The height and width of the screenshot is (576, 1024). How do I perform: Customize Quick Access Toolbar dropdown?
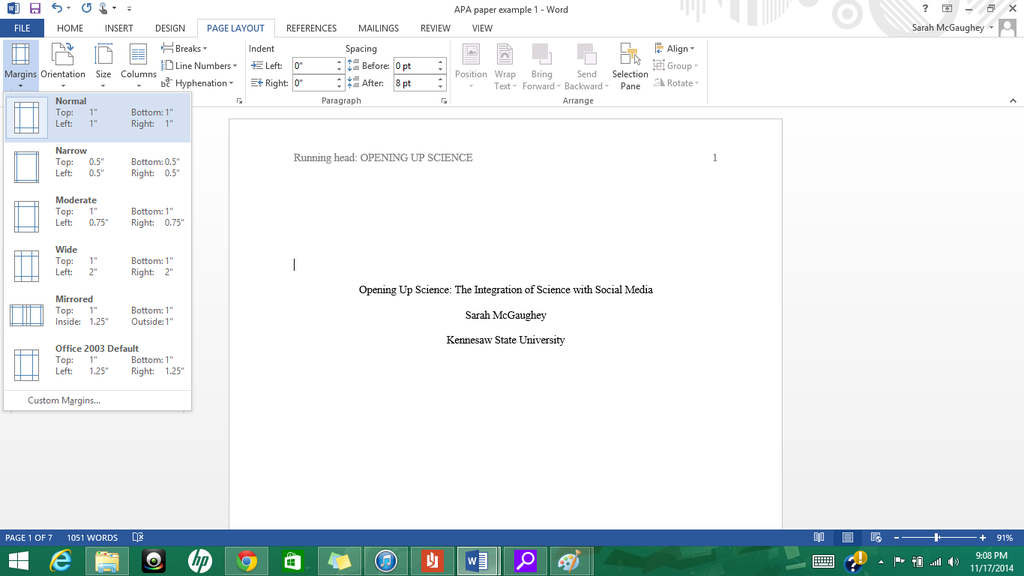pos(129,9)
